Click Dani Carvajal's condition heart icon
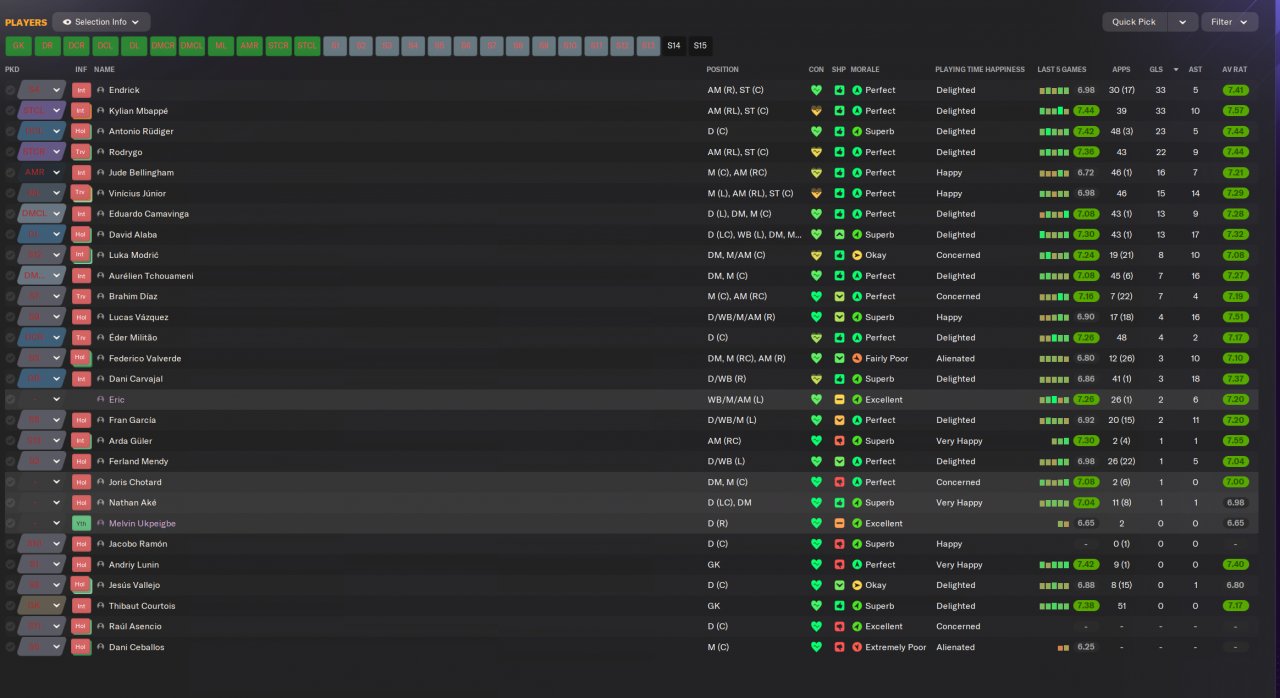Viewport: 1280px width, 698px height. tap(816, 379)
